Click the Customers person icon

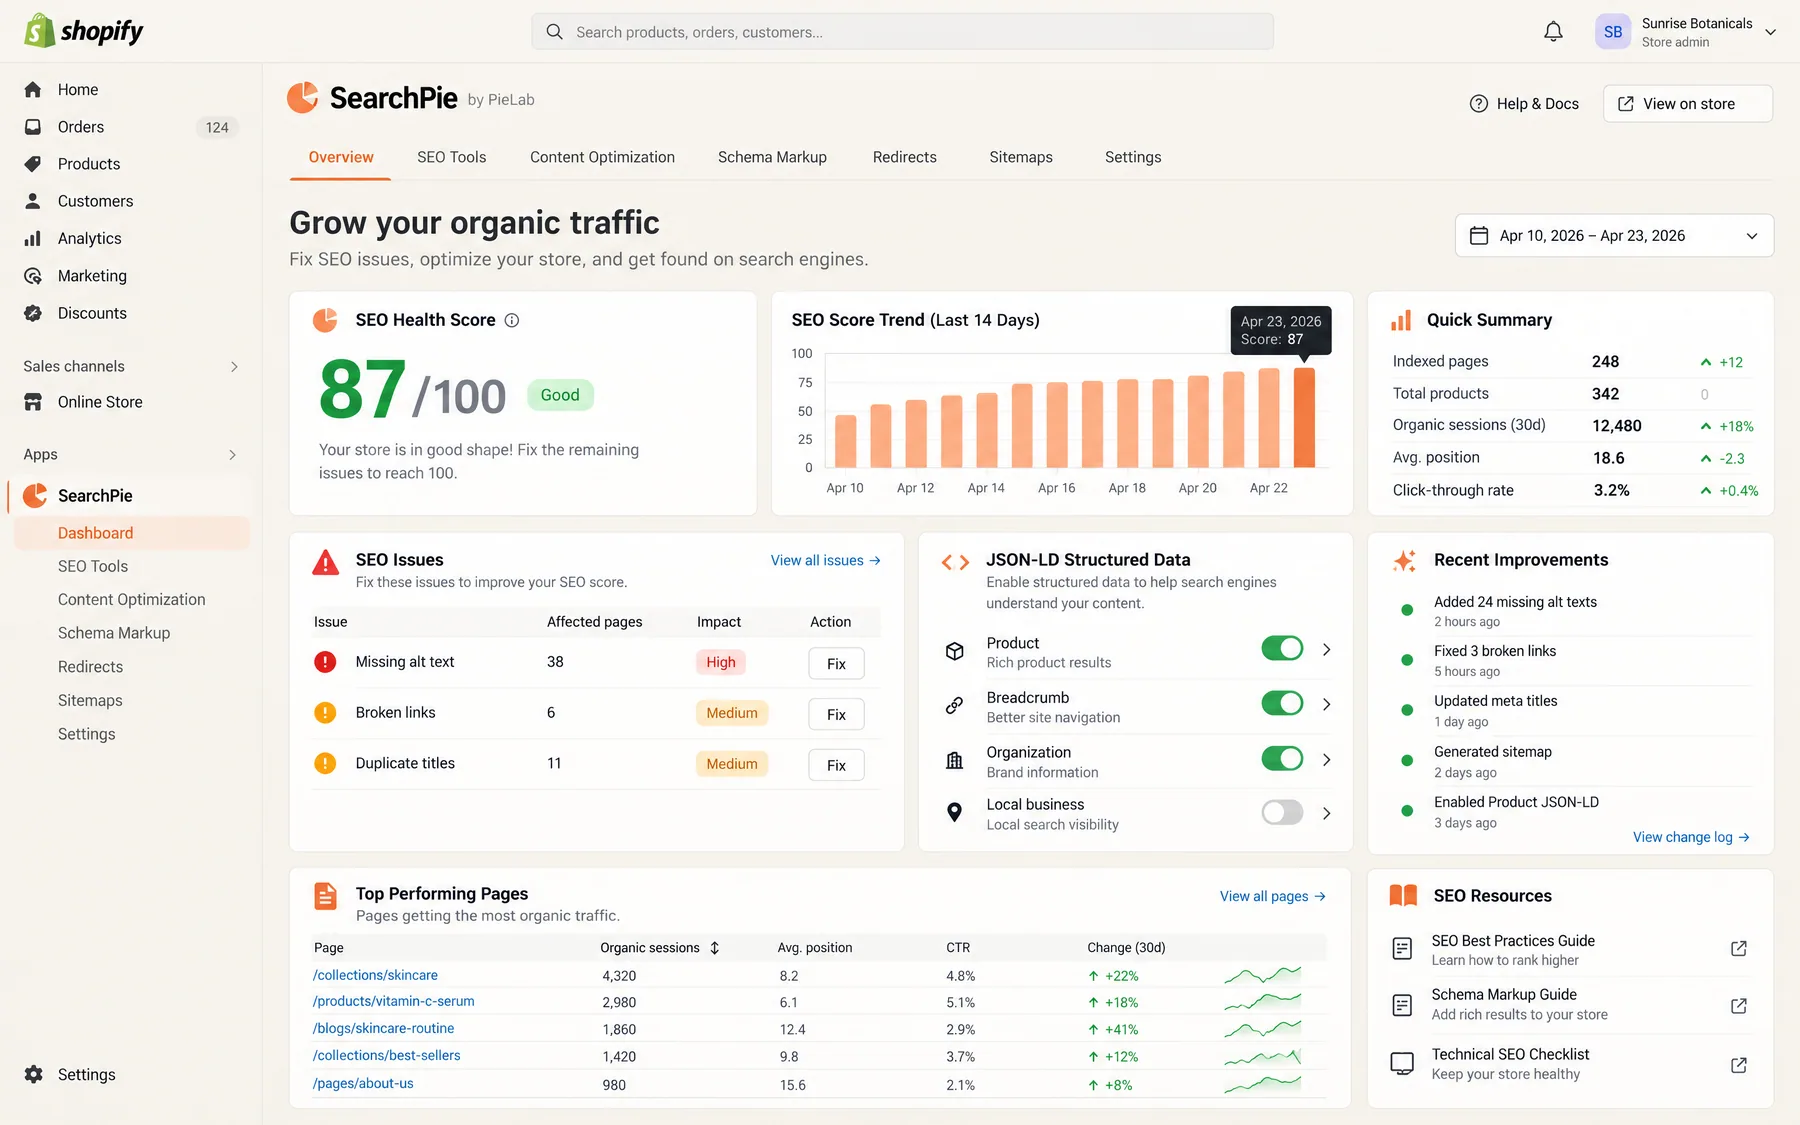(x=33, y=201)
